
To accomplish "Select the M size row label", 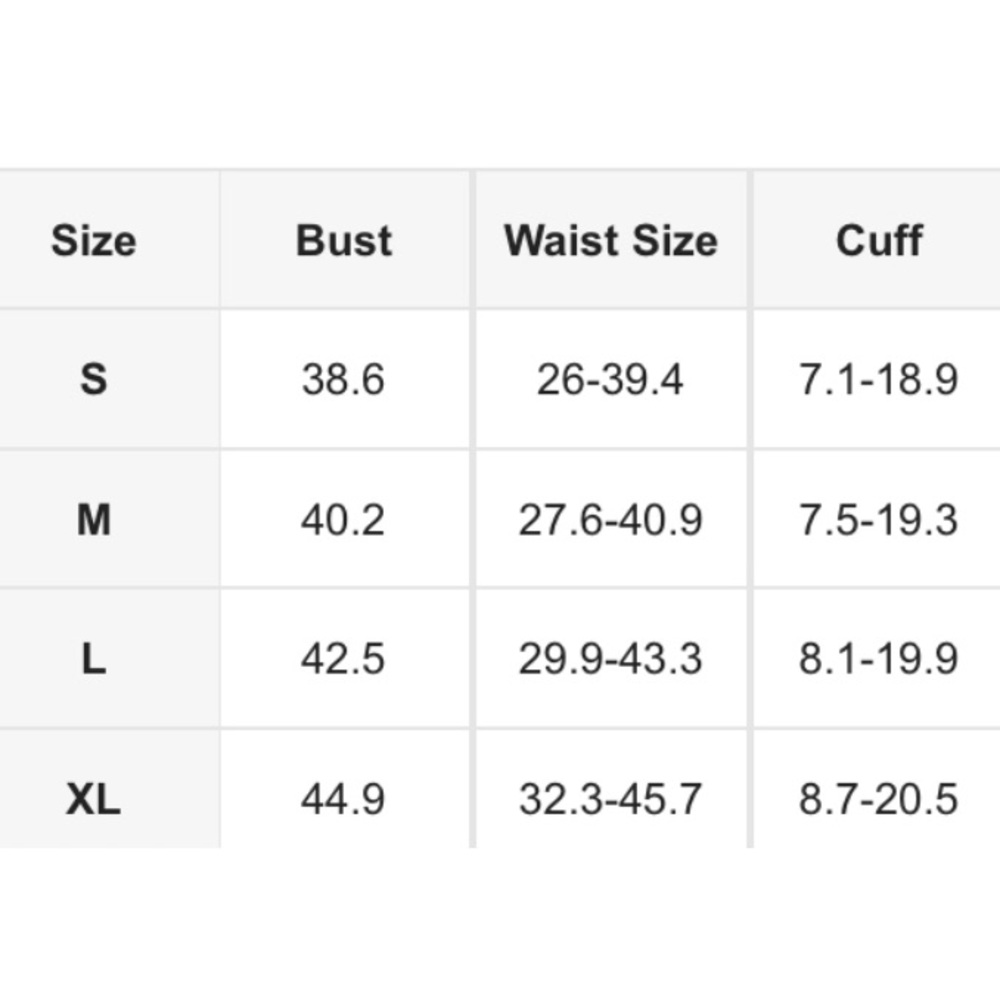I will [x=94, y=519].
